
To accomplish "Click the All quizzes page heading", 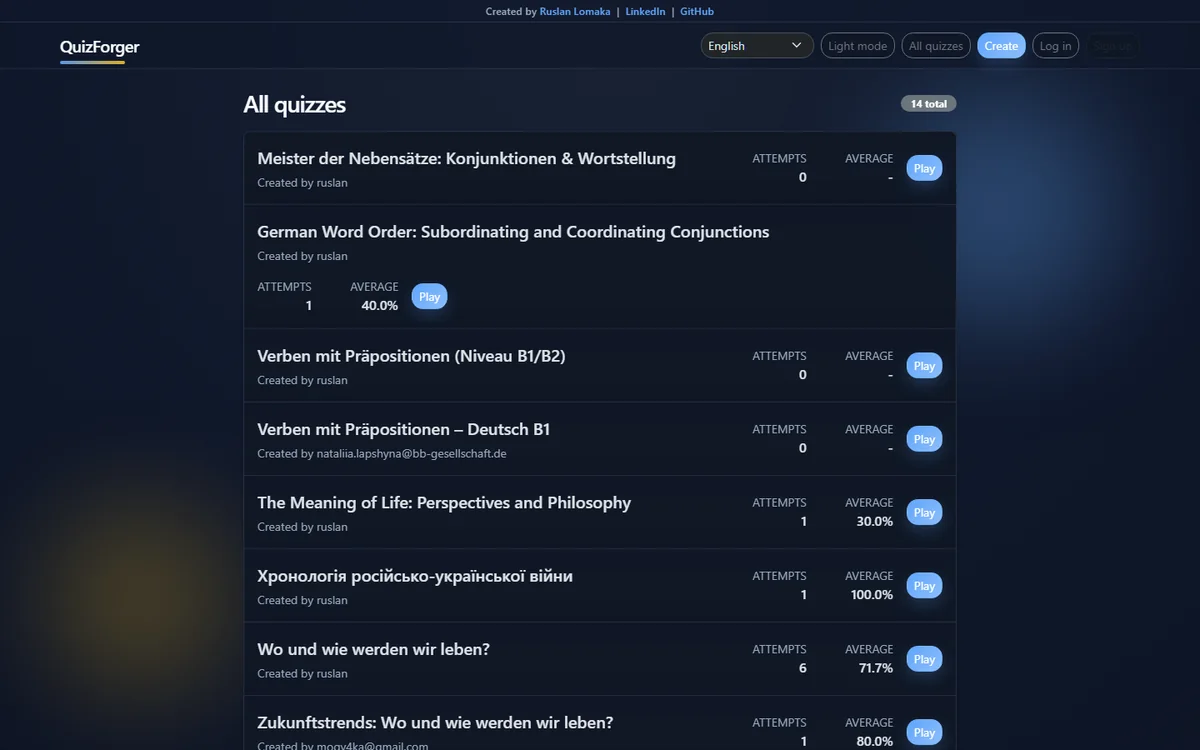I will pos(294,105).
